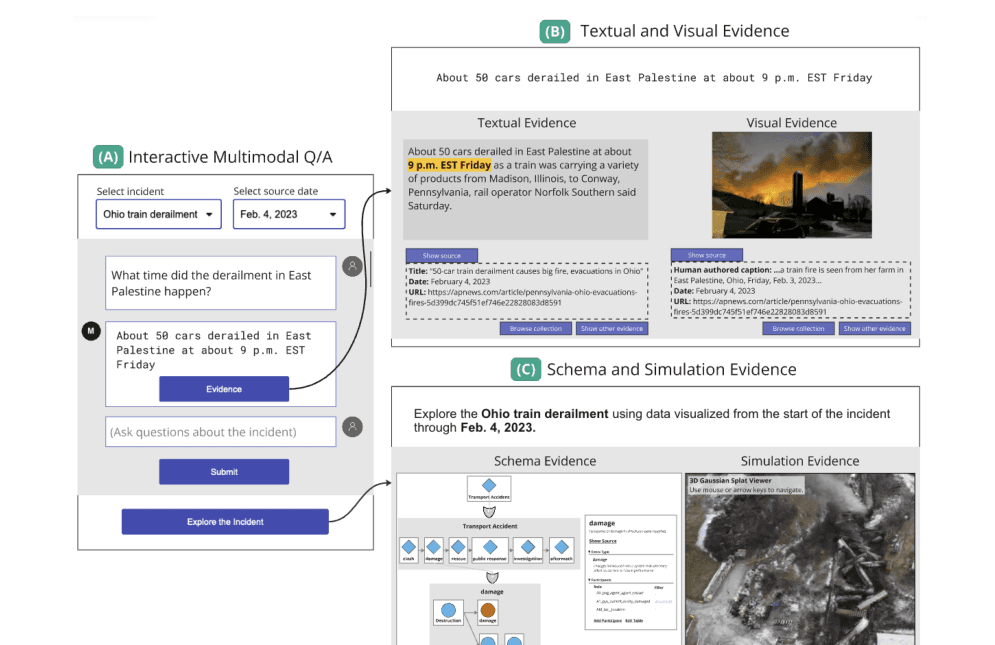Click the Destruction node in the damage subgraph
995x645 pixels.
[448, 608]
